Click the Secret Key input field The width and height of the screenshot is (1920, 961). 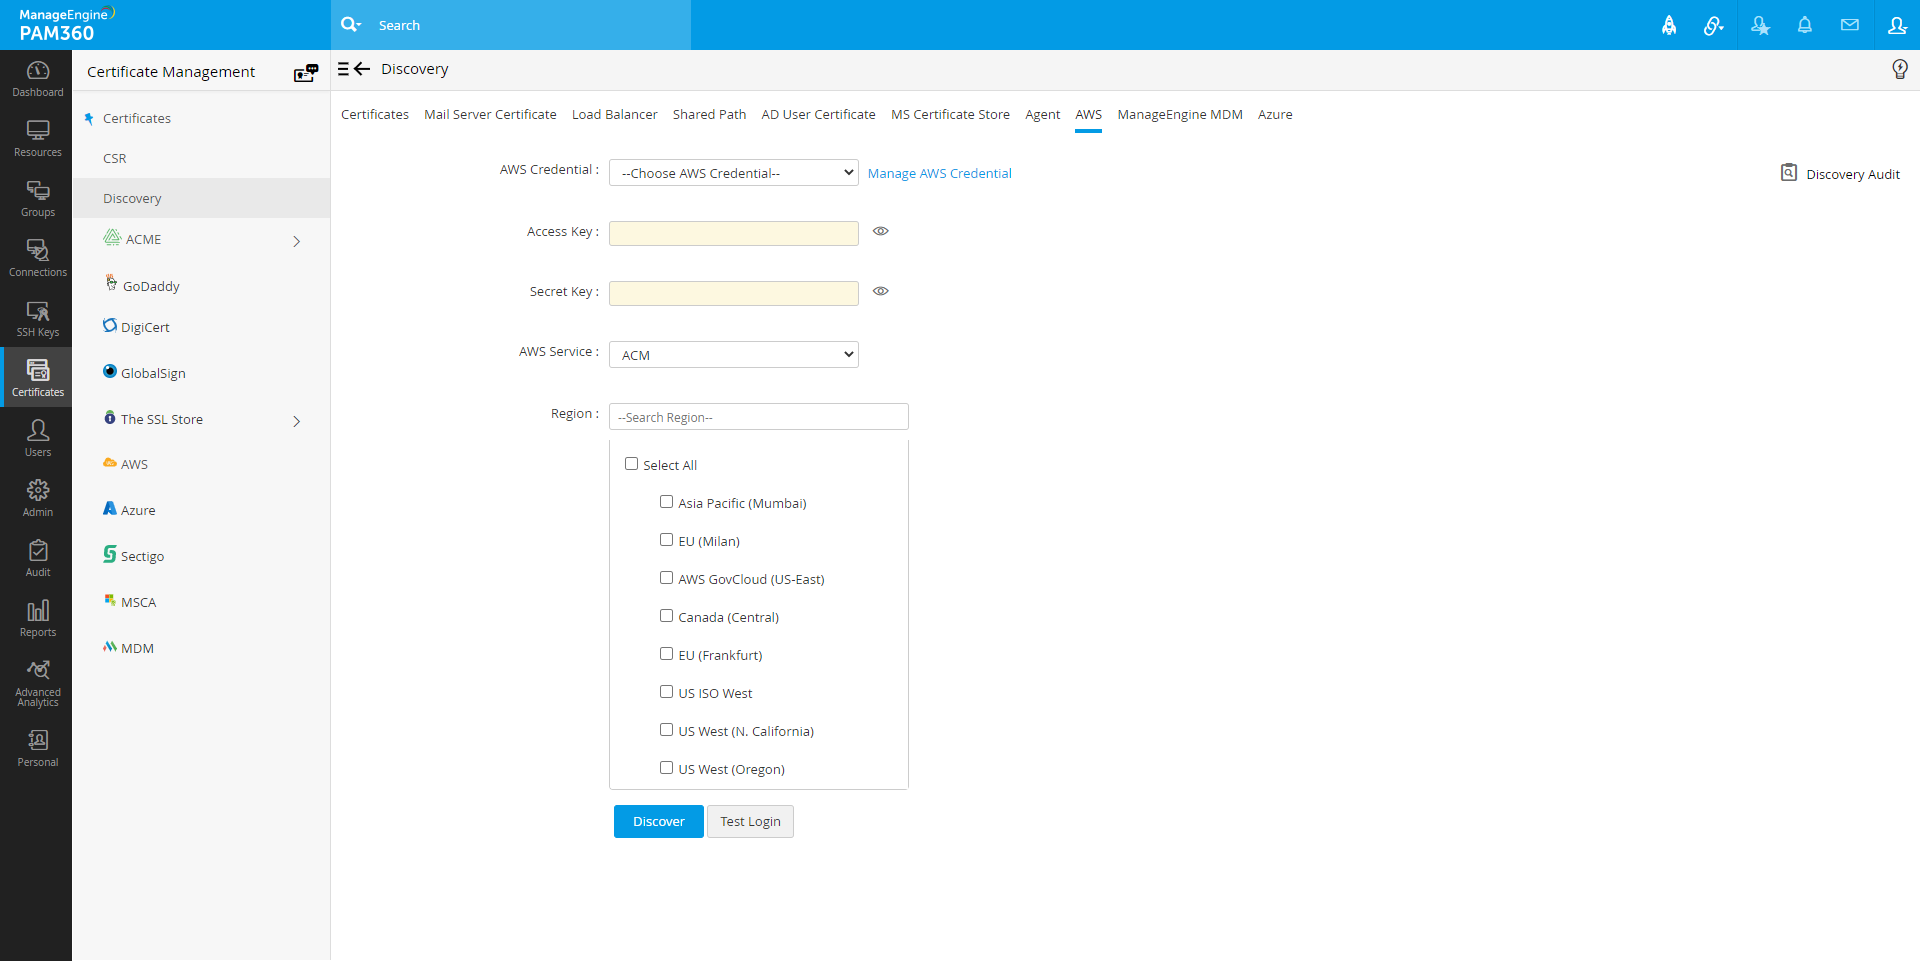(x=734, y=293)
